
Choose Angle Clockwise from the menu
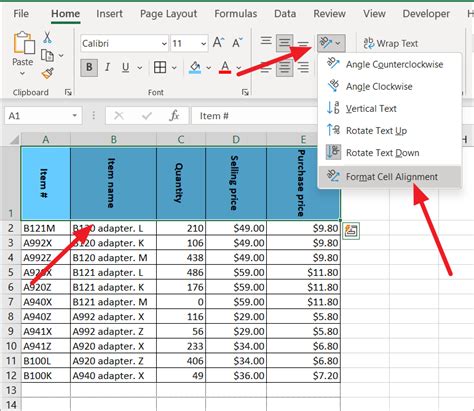pyautogui.click(x=390, y=86)
